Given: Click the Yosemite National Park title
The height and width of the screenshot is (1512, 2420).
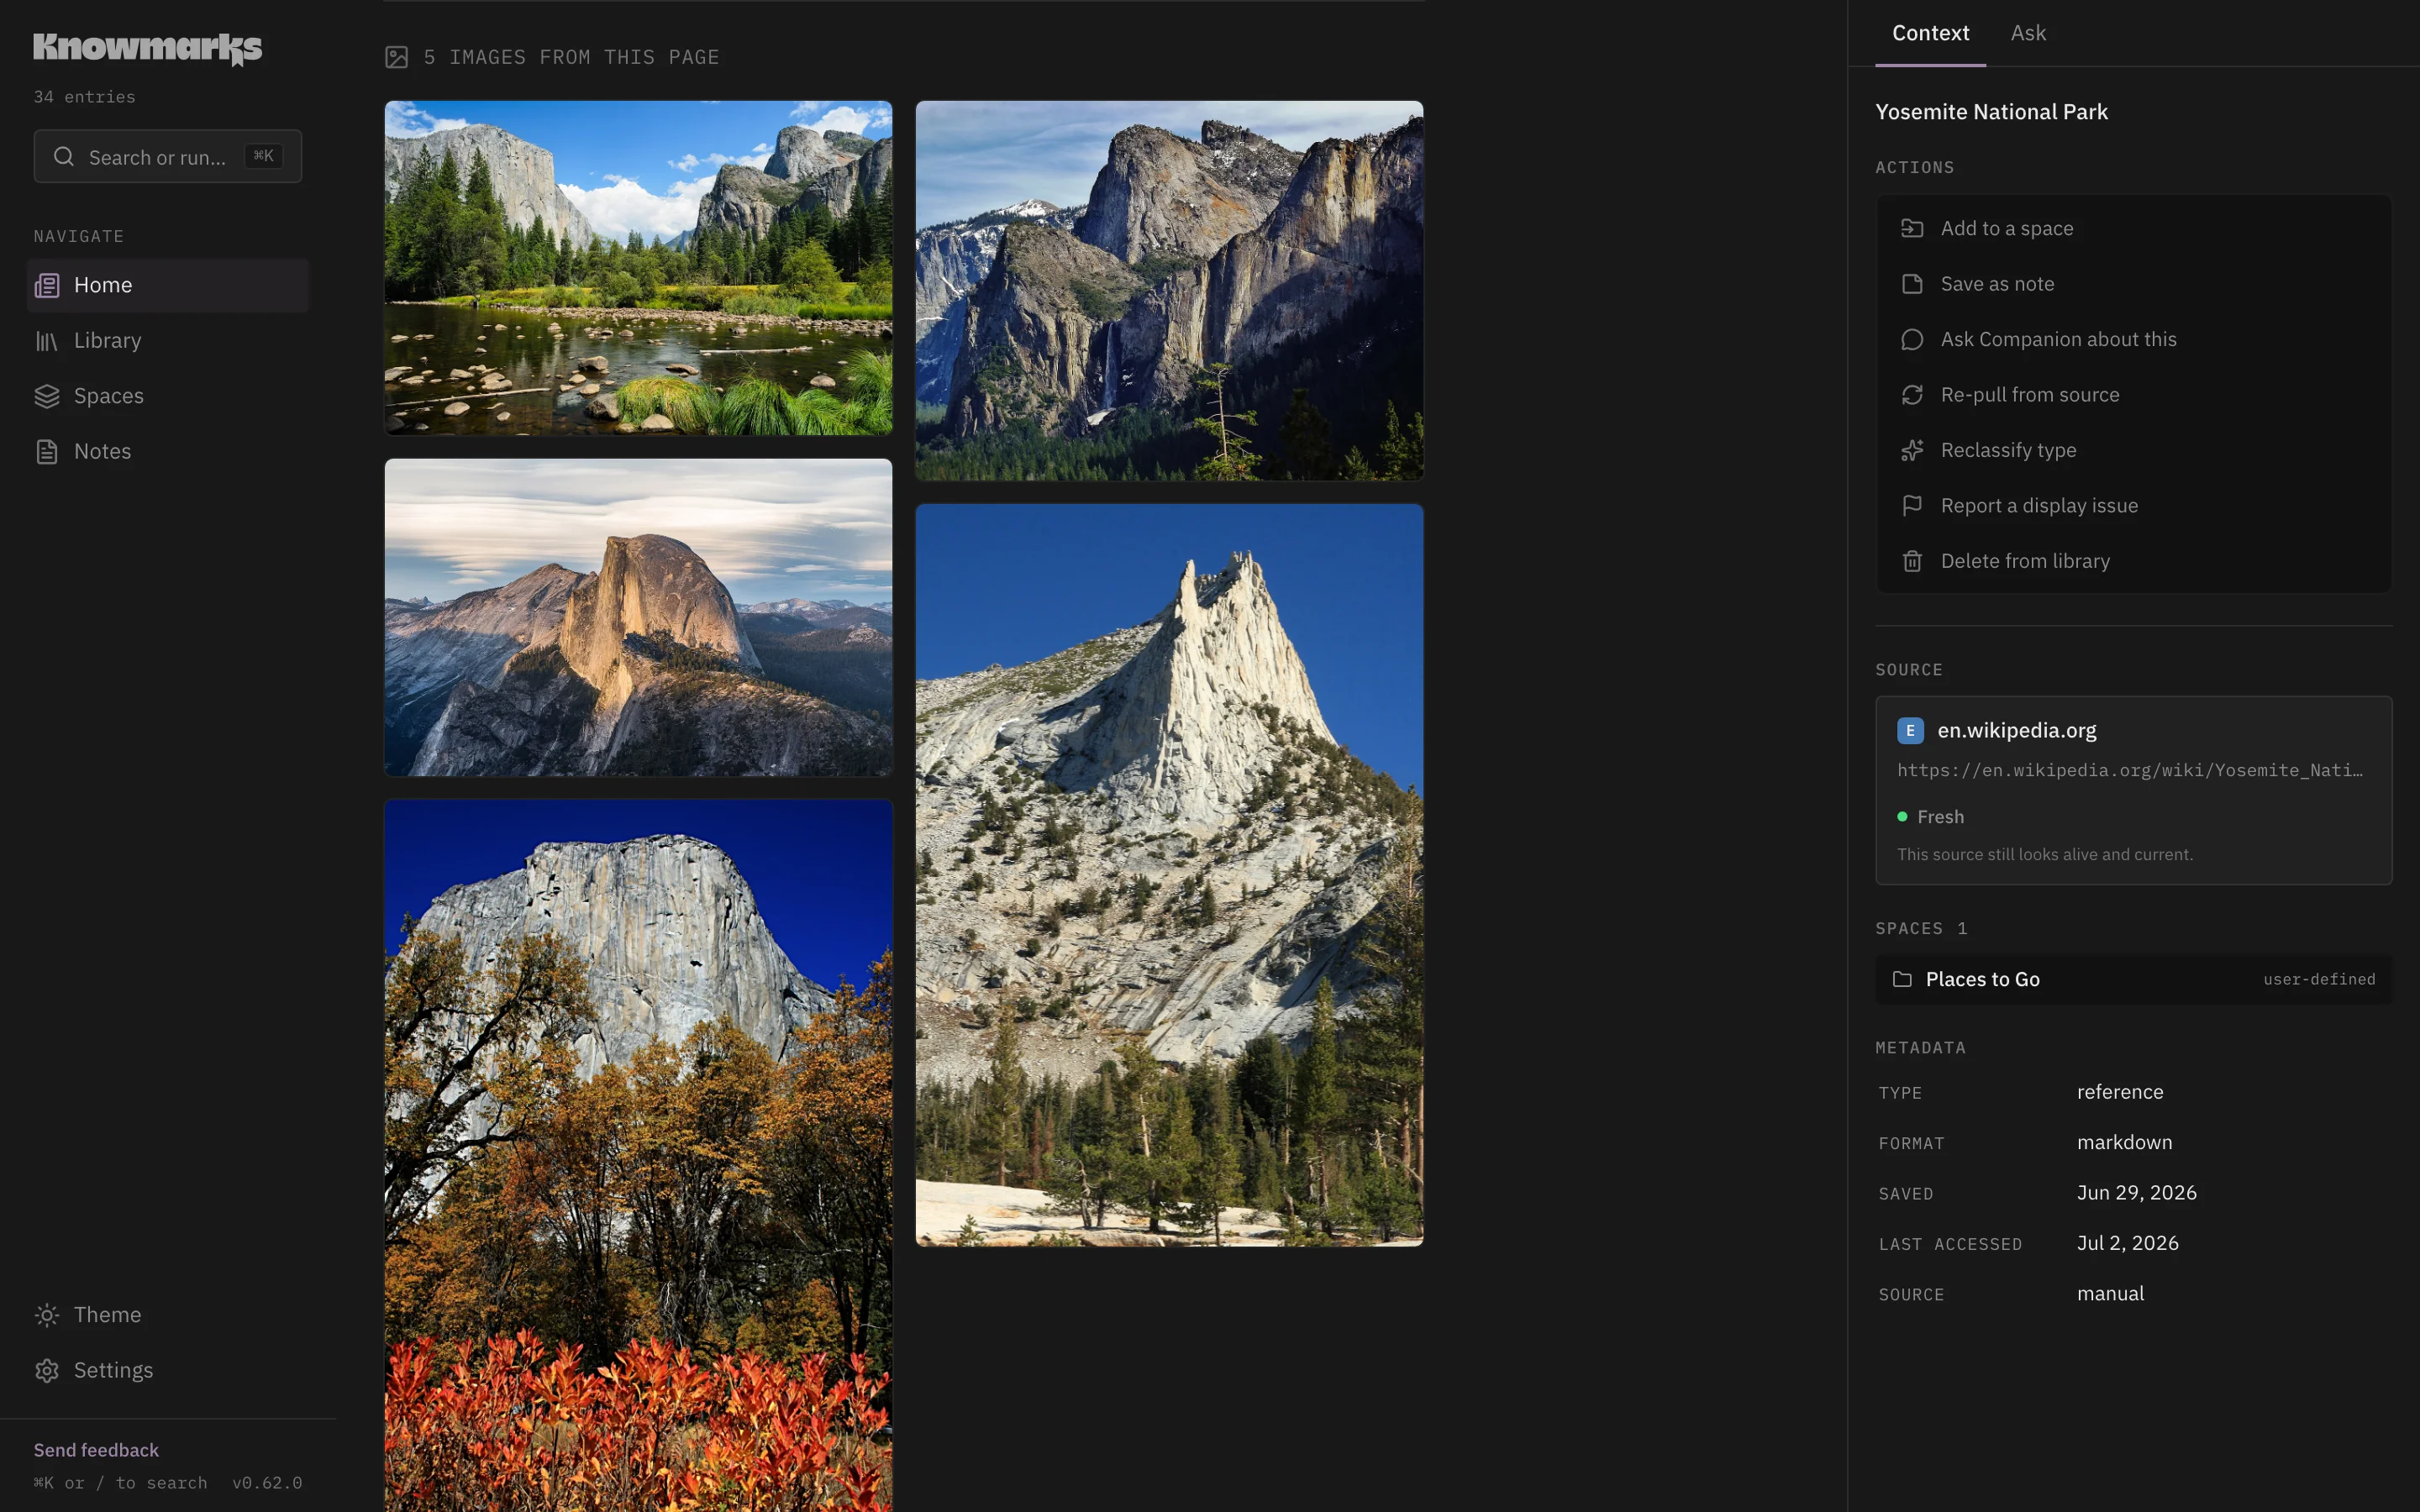Looking at the screenshot, I should 1991,112.
